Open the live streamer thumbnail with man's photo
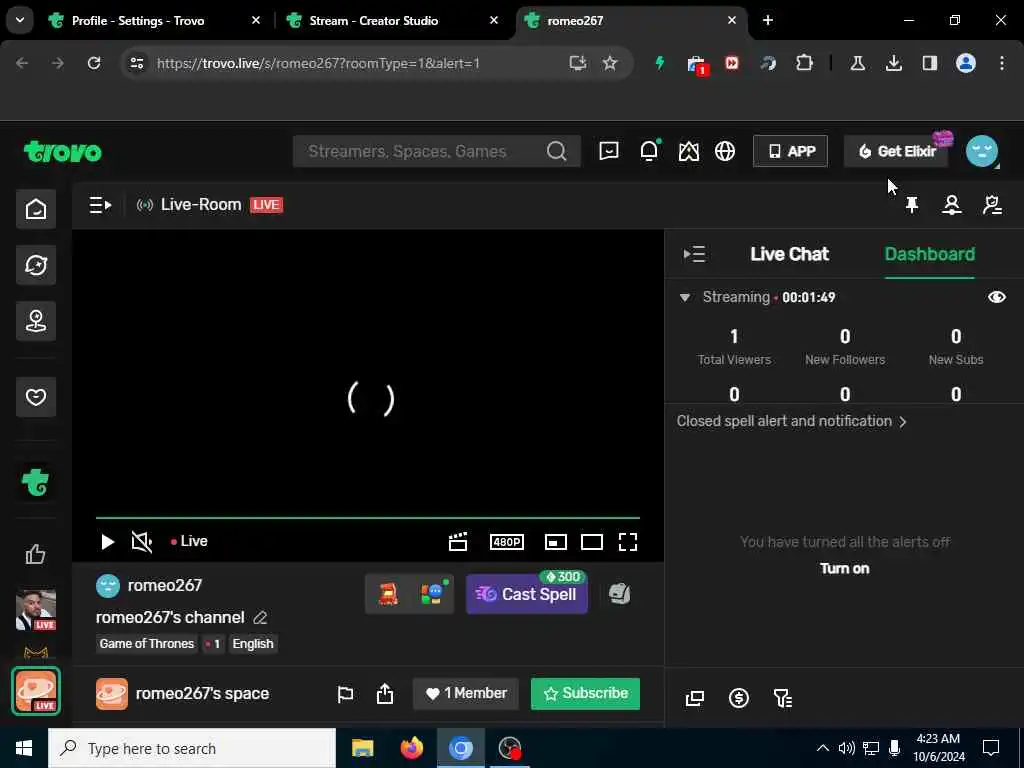 tap(36, 610)
